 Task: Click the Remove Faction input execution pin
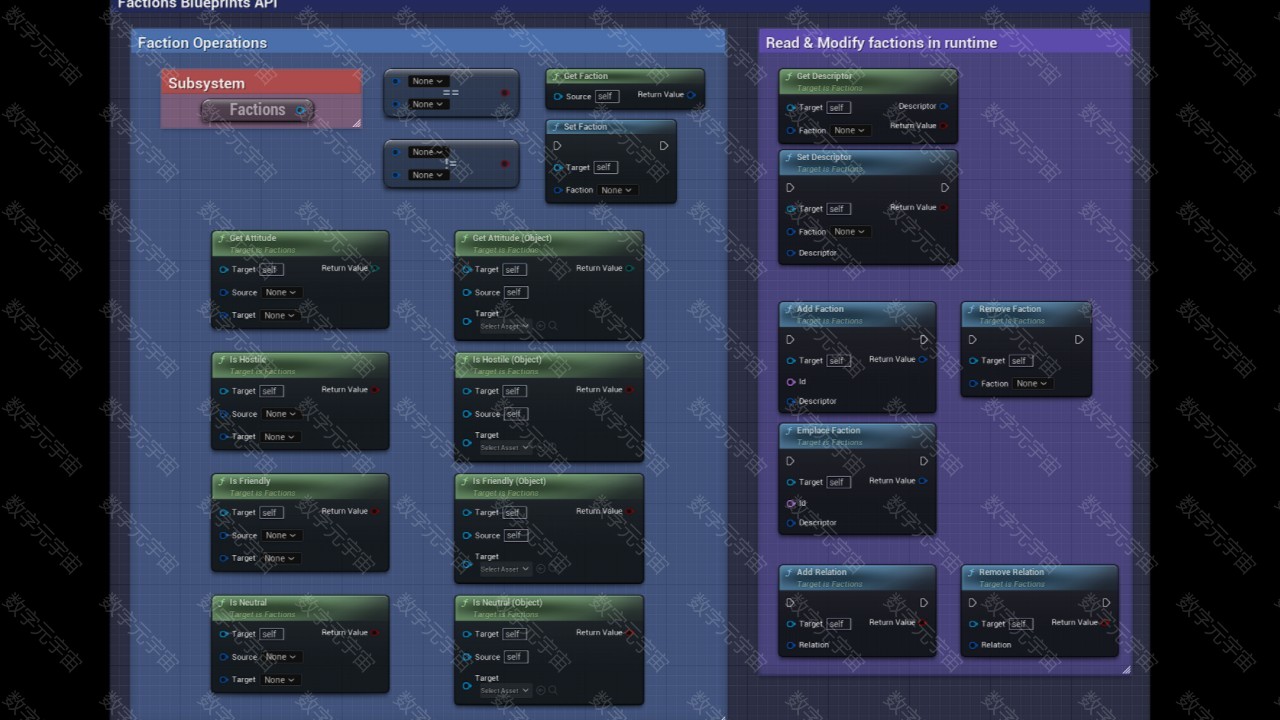coord(973,339)
